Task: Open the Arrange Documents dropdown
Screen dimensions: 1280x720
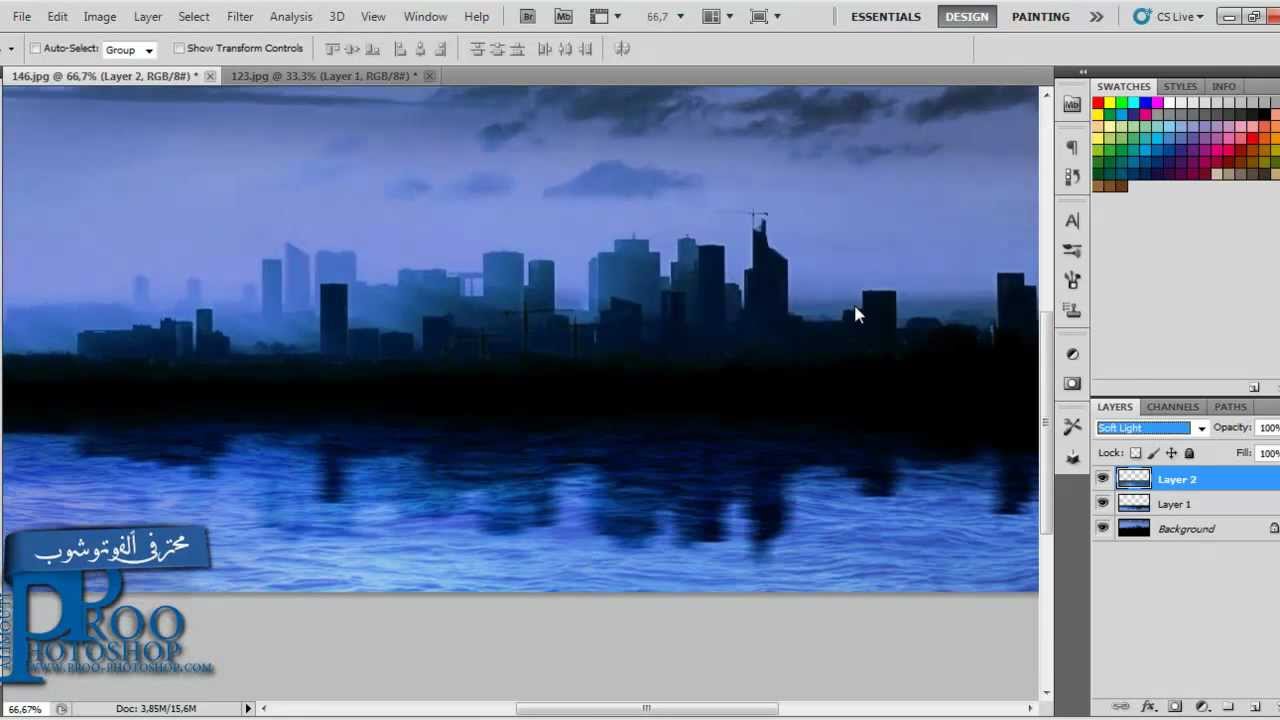Action: point(717,16)
